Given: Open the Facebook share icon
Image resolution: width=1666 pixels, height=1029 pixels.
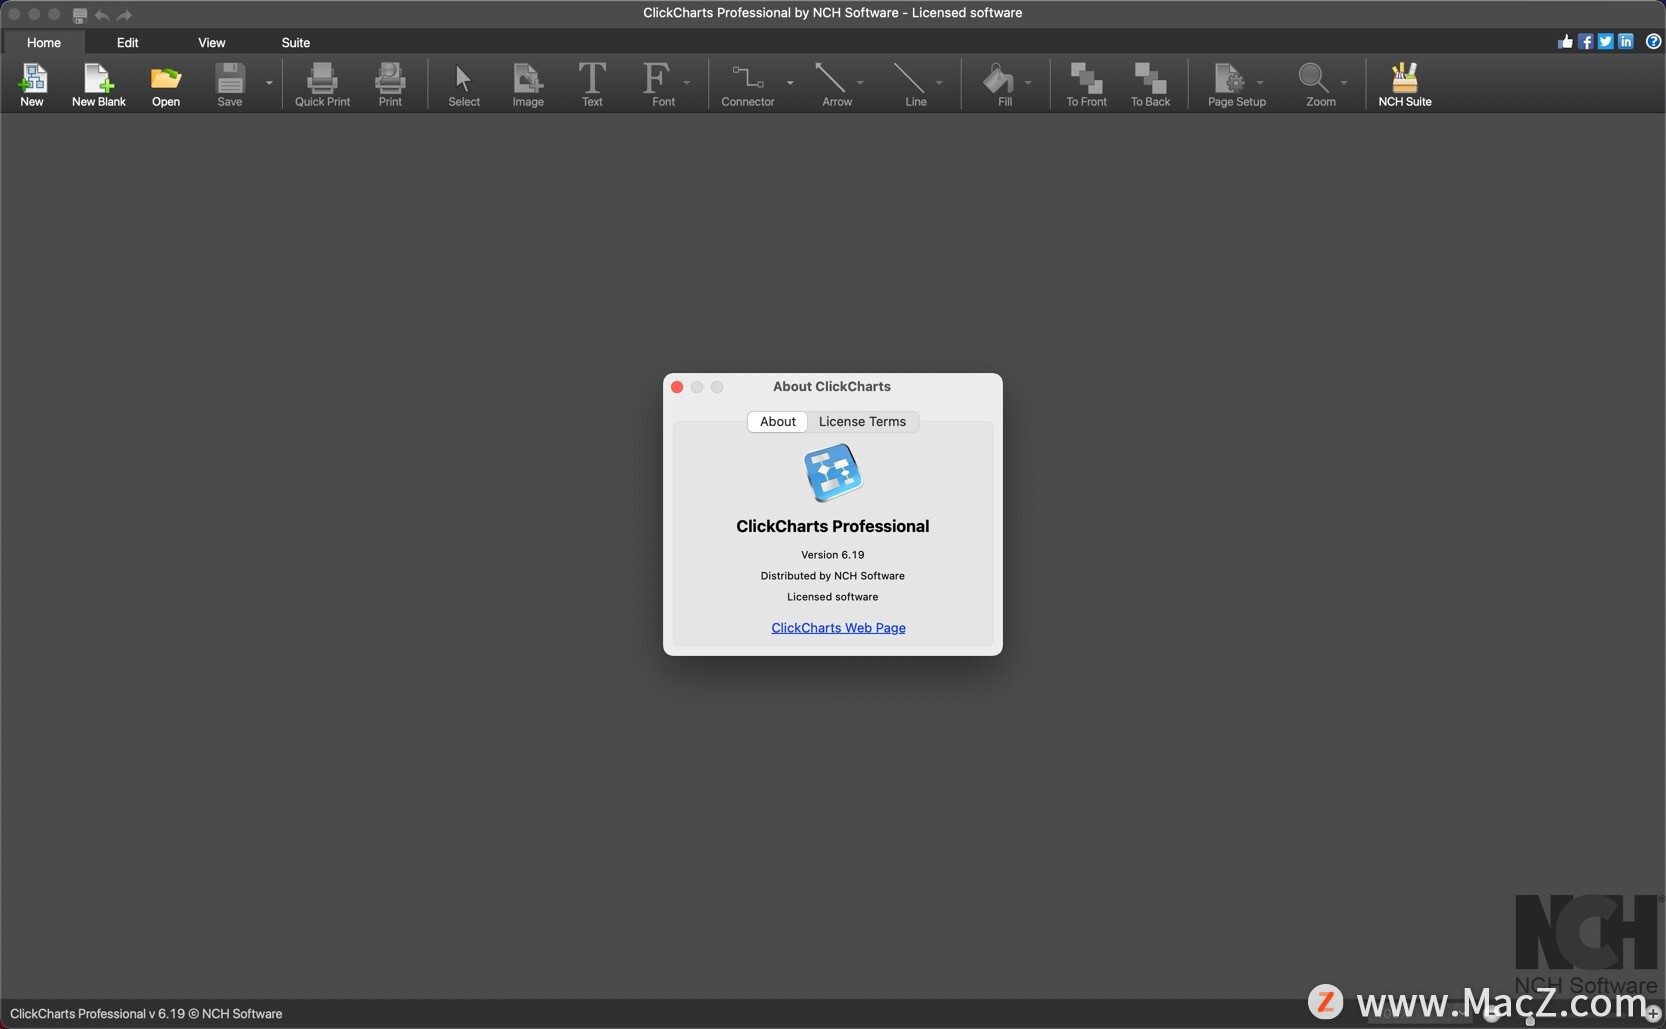Looking at the screenshot, I should coord(1586,42).
